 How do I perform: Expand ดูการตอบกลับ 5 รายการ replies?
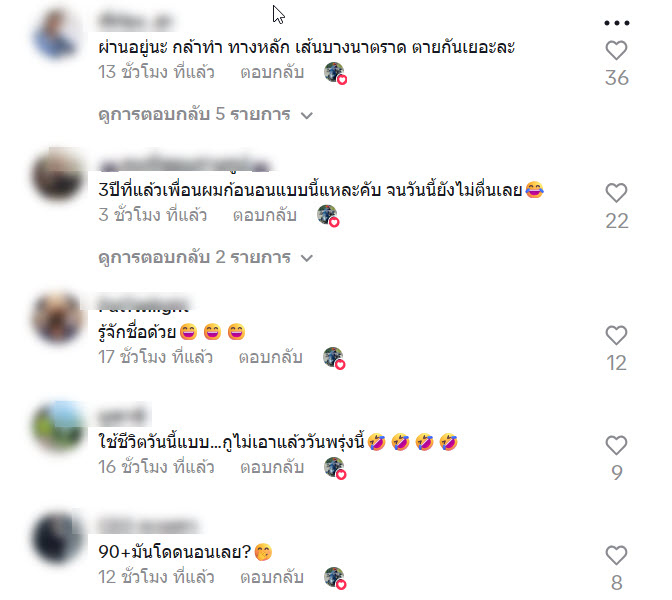(206, 114)
